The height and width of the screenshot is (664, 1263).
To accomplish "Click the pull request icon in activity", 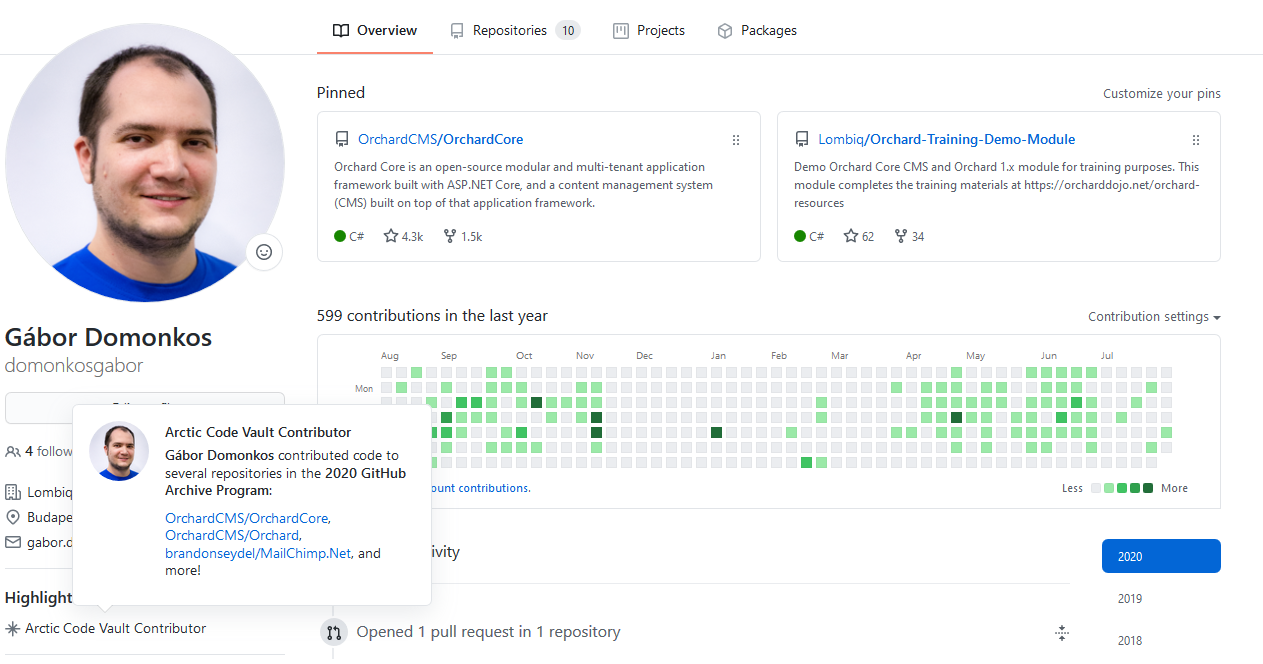I will tap(334, 633).
